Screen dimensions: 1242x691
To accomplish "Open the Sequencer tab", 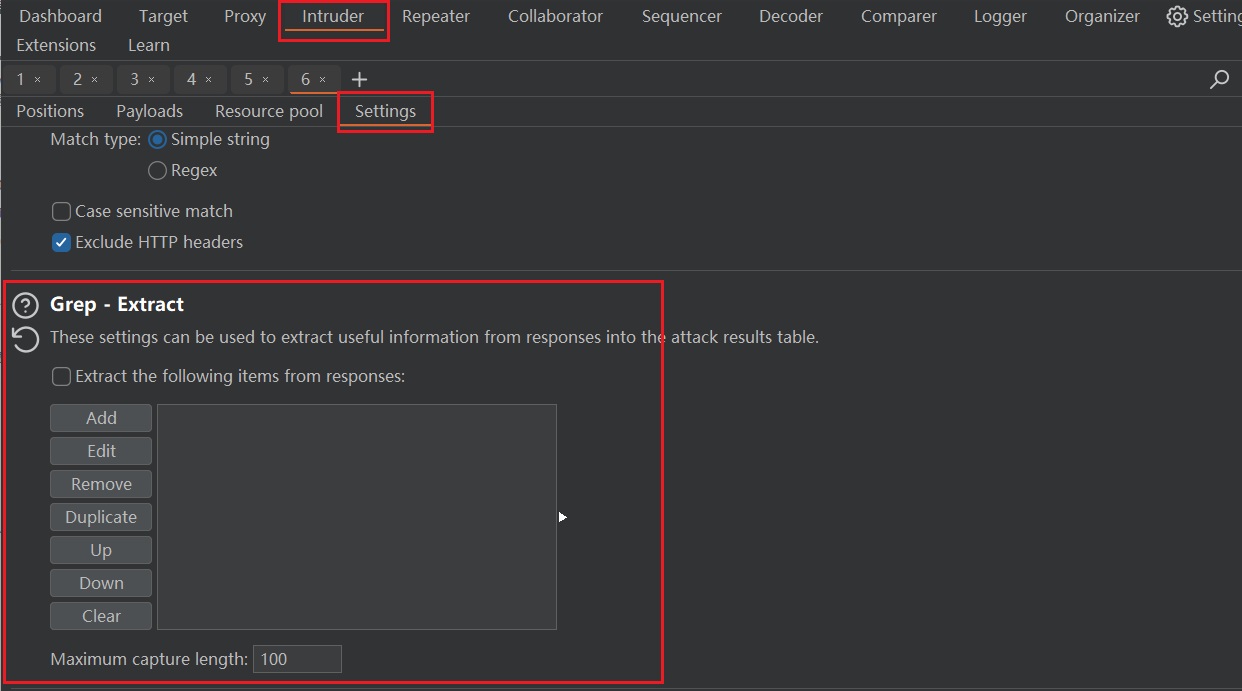I will [x=682, y=16].
